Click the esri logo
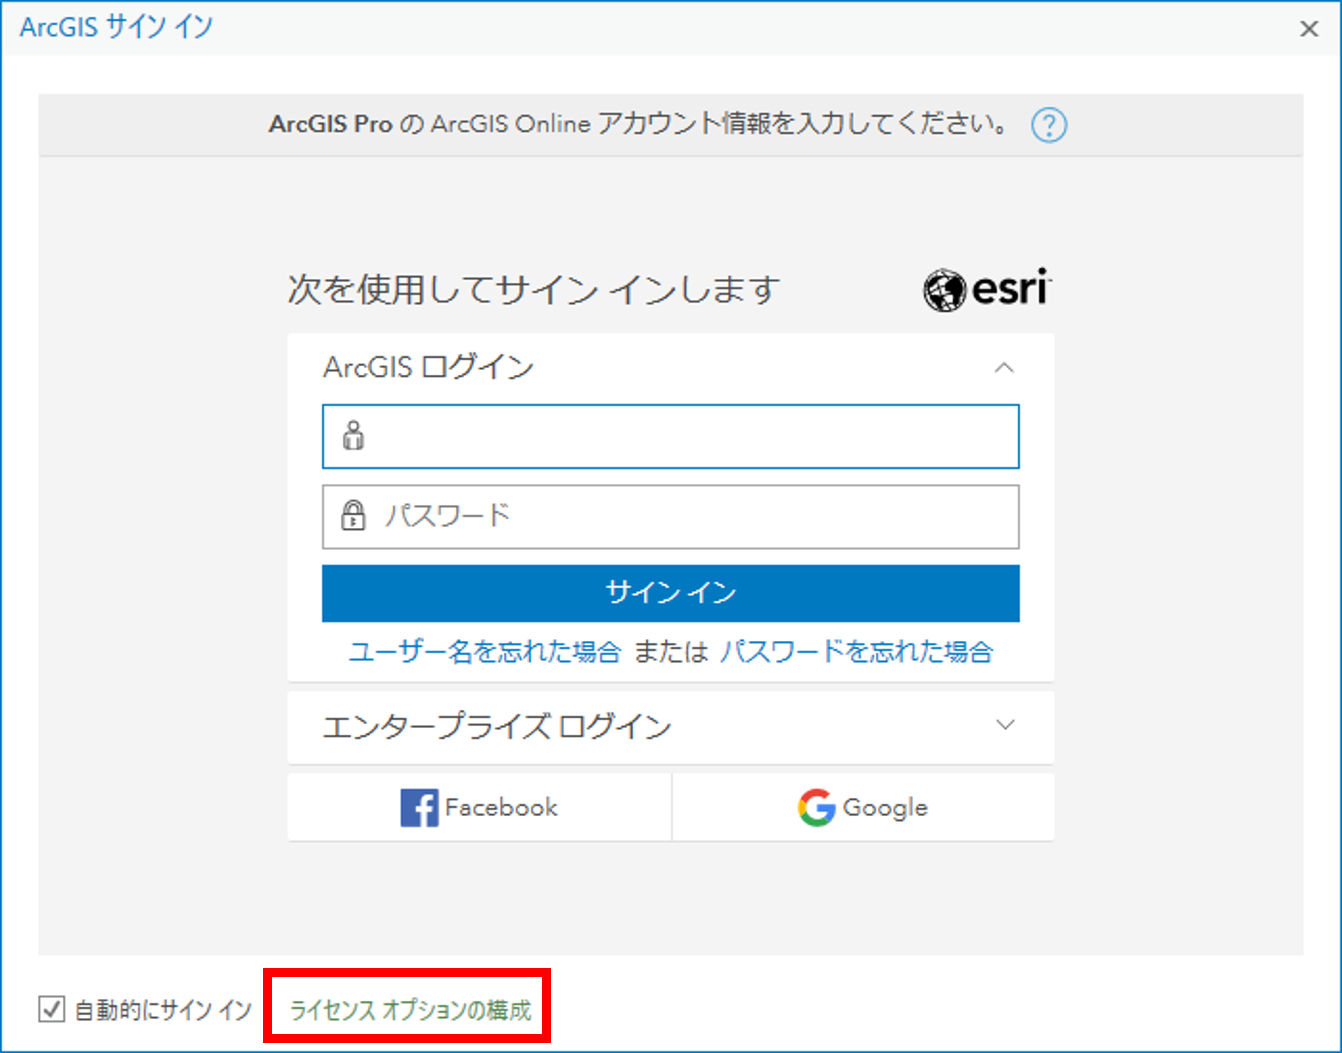This screenshot has height=1053, width=1342. coord(988,290)
